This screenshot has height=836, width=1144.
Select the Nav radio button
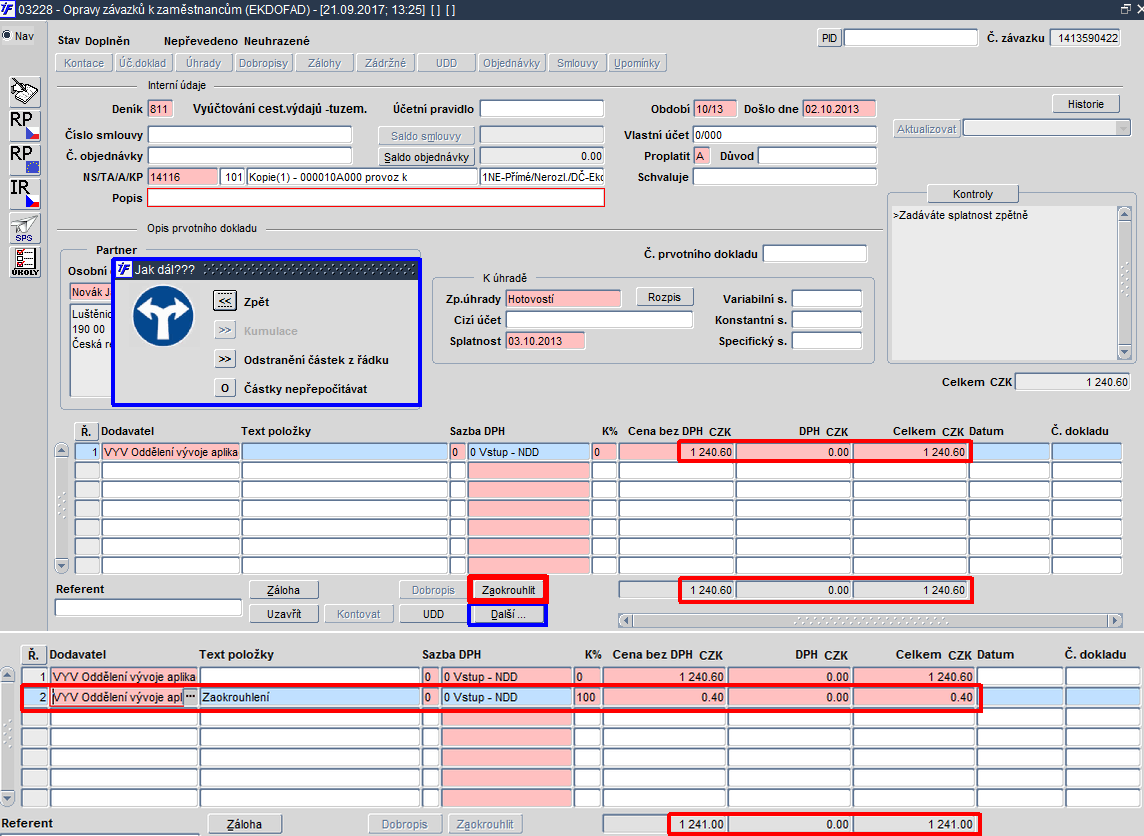tap(7, 35)
